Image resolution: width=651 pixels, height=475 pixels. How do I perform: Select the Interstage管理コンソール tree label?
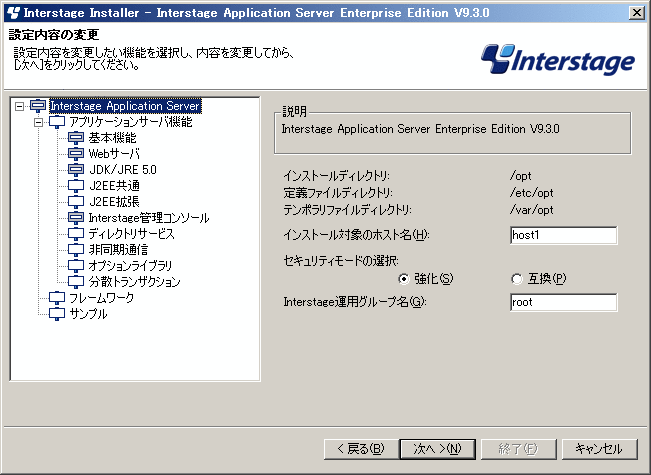tap(149, 218)
